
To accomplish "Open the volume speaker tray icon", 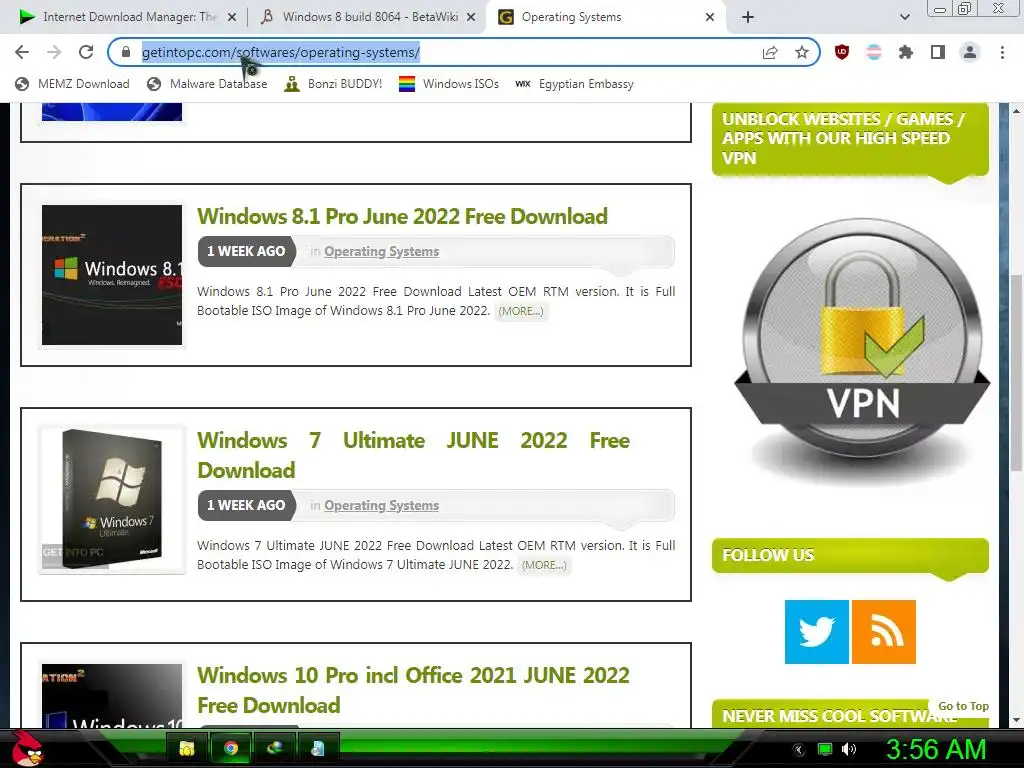I will point(849,750).
